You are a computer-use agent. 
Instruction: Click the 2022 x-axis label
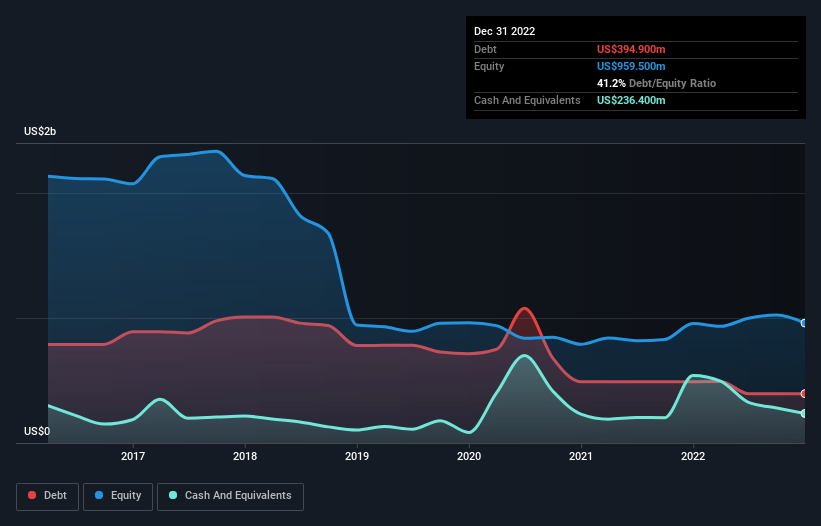pos(693,456)
